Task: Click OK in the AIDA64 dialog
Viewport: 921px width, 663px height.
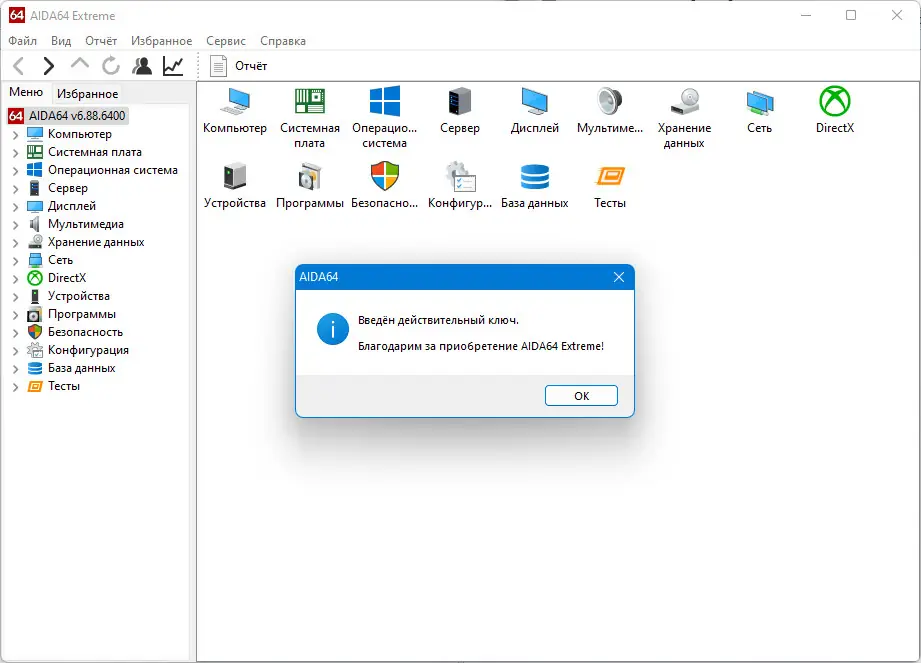Action: [581, 395]
